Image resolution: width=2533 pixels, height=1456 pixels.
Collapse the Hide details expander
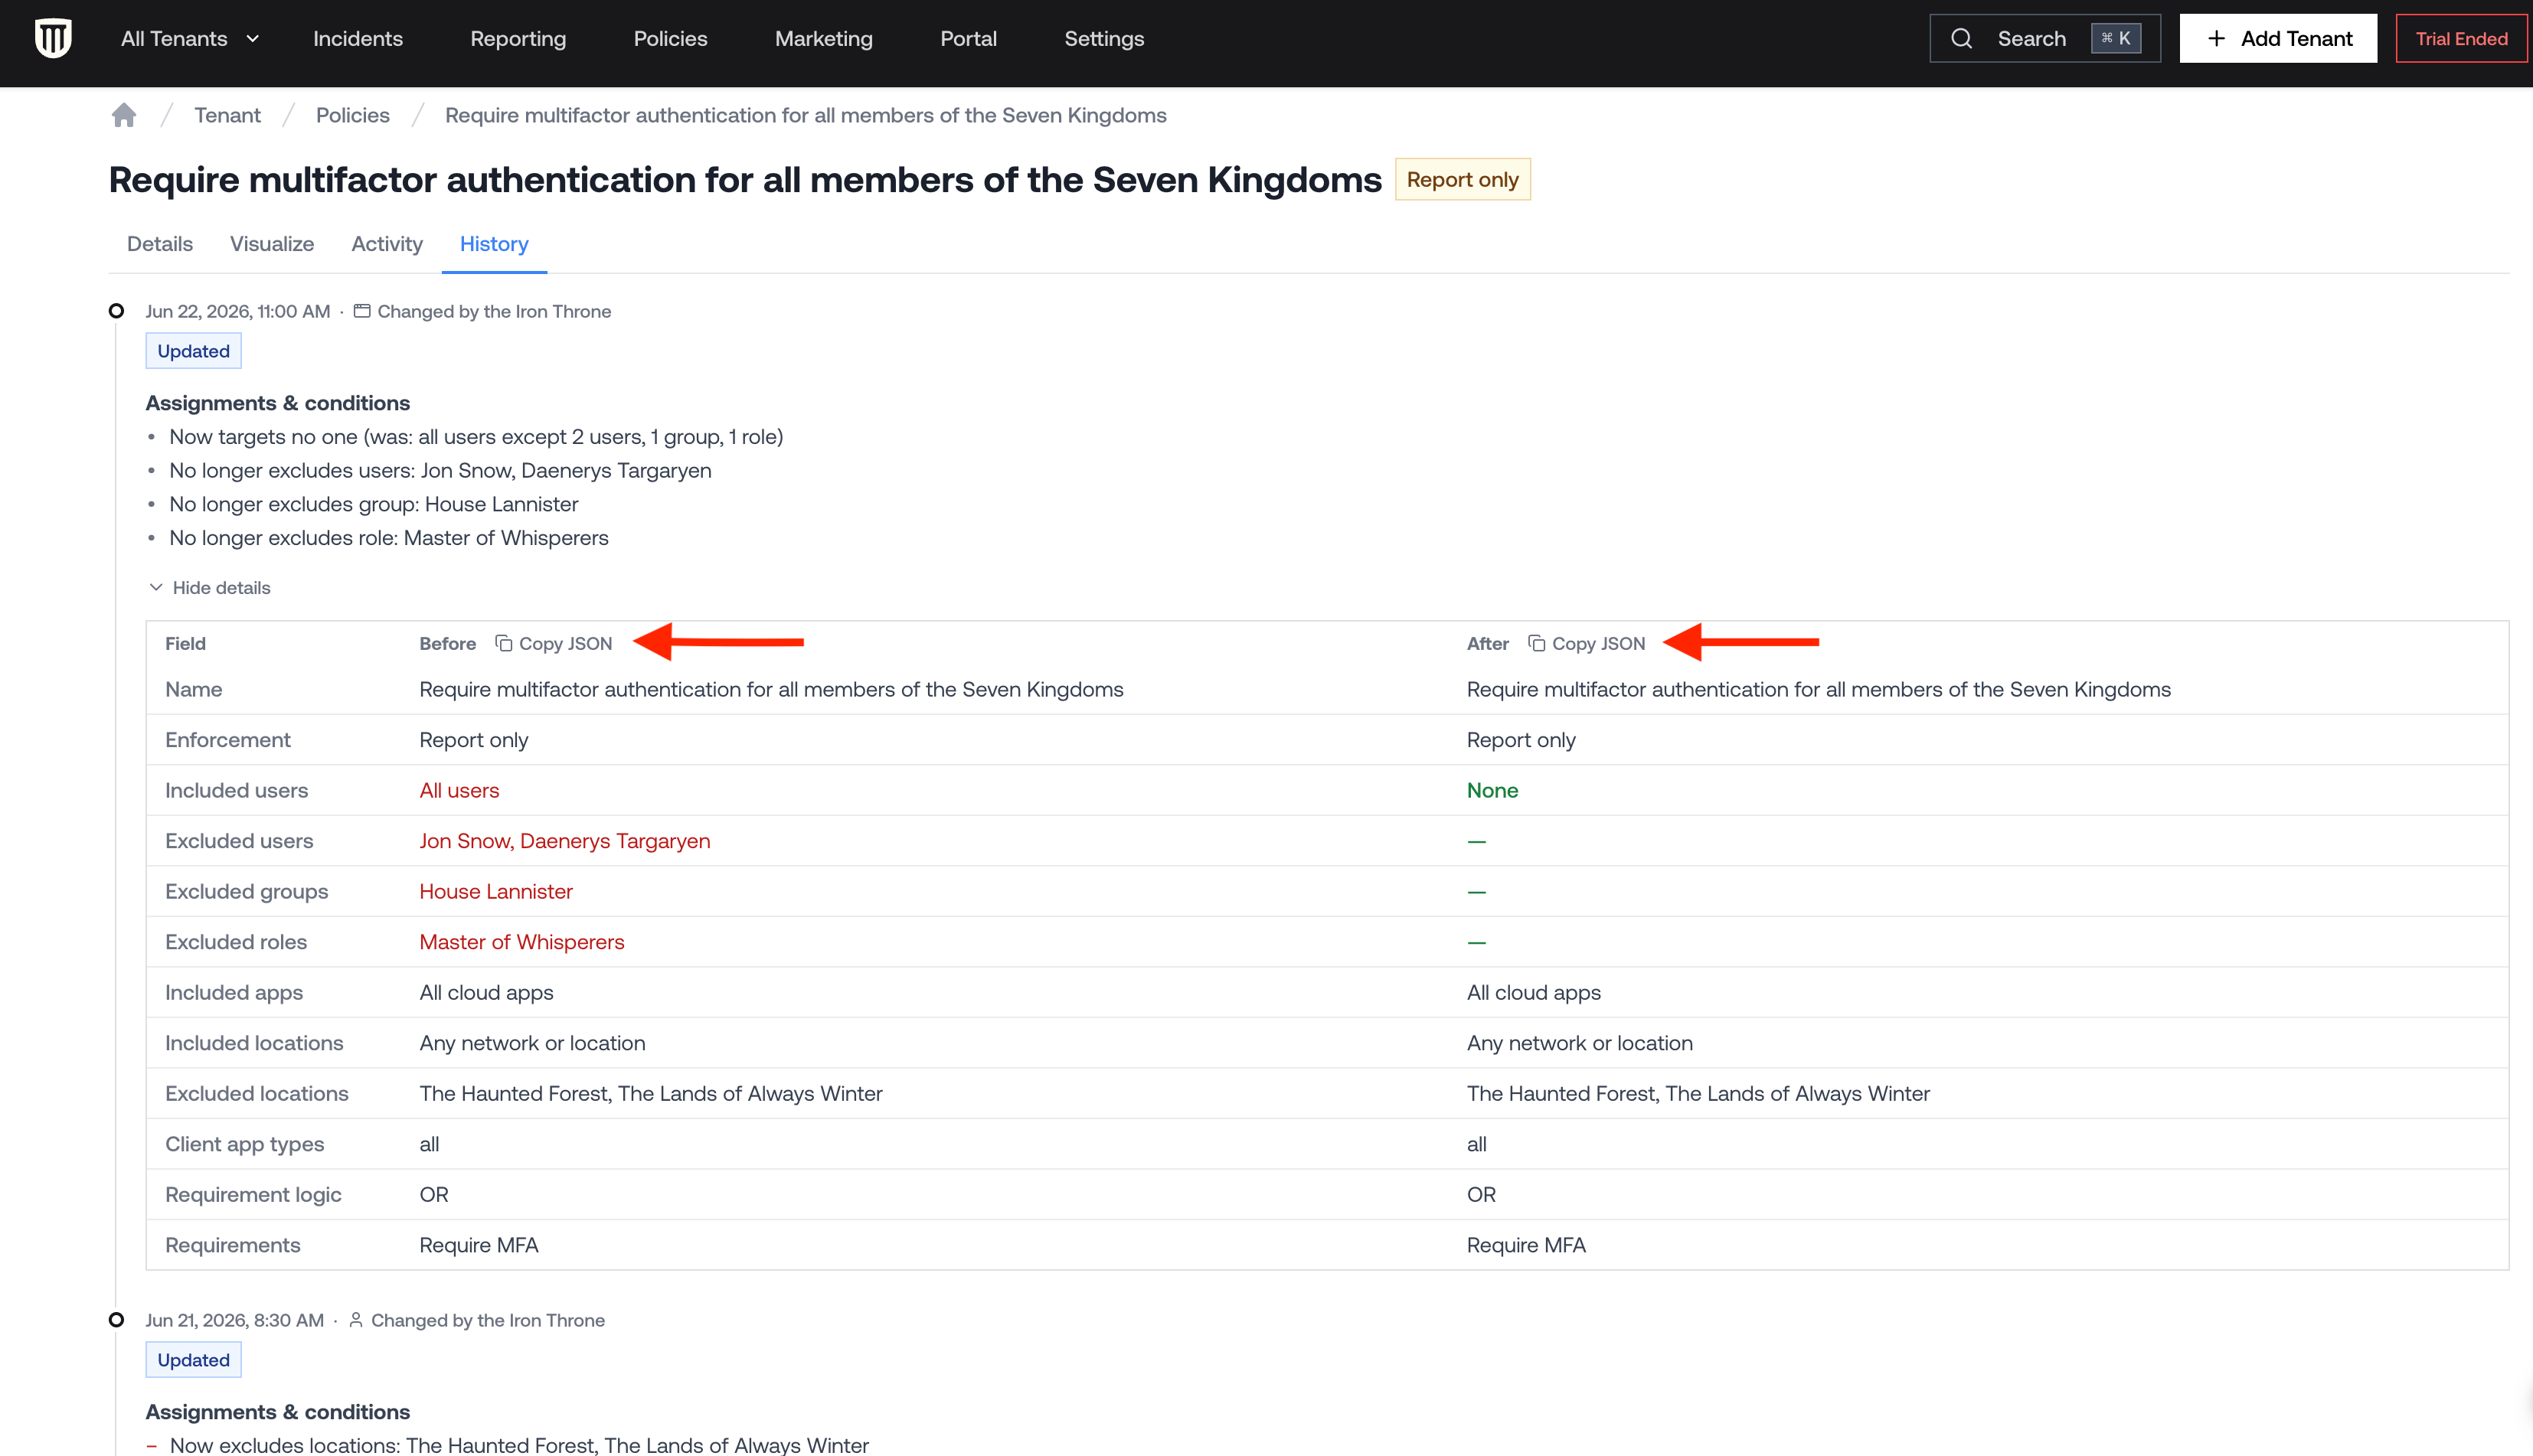[x=209, y=587]
